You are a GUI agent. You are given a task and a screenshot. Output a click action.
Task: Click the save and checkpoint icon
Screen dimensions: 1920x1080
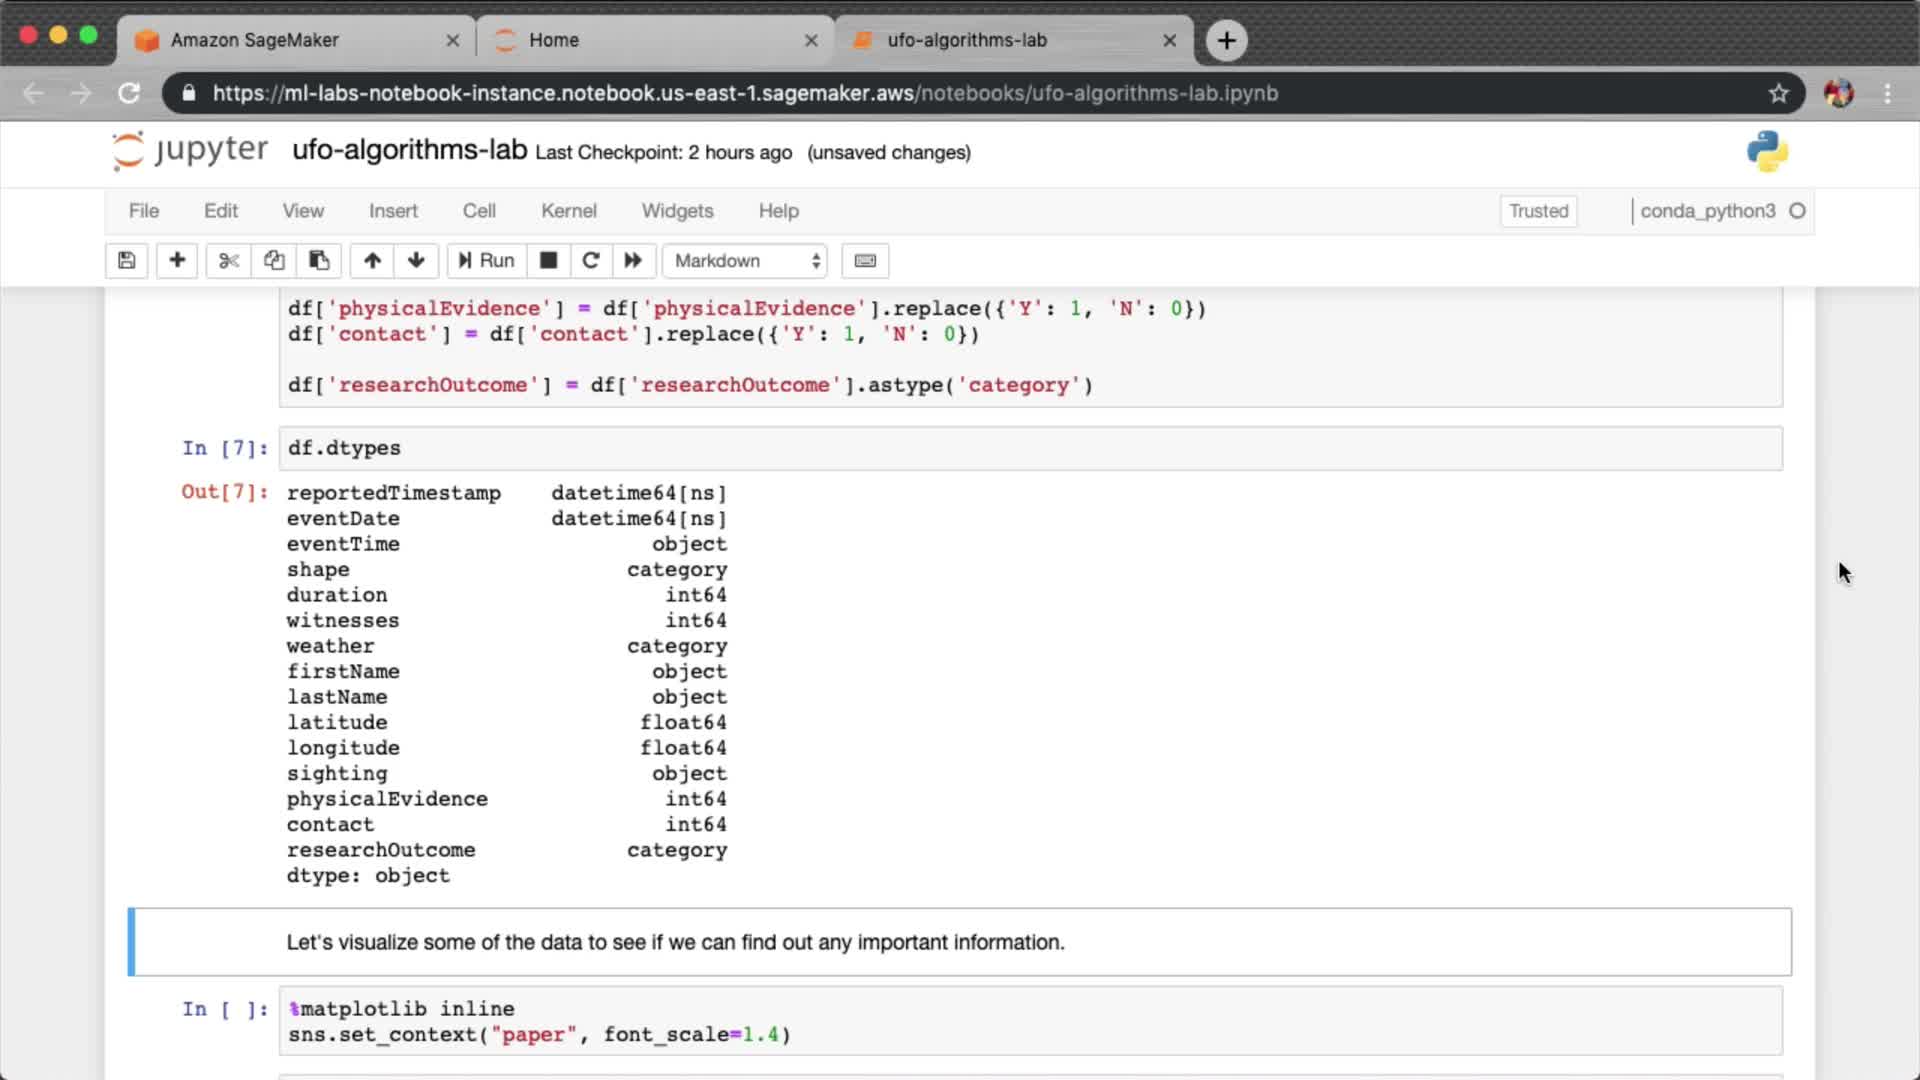(126, 261)
